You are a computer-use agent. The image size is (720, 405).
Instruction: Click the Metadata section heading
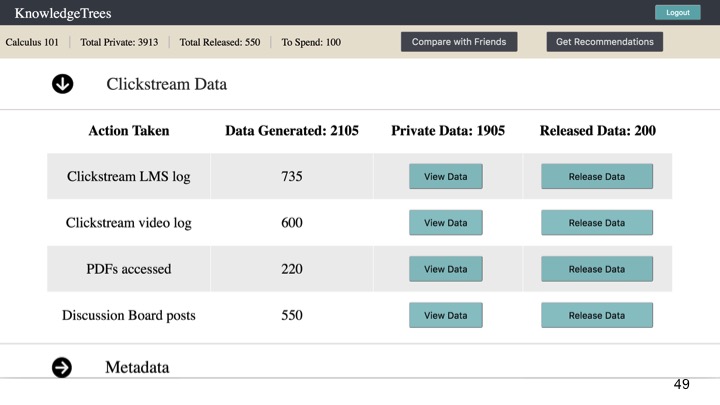pos(137,367)
